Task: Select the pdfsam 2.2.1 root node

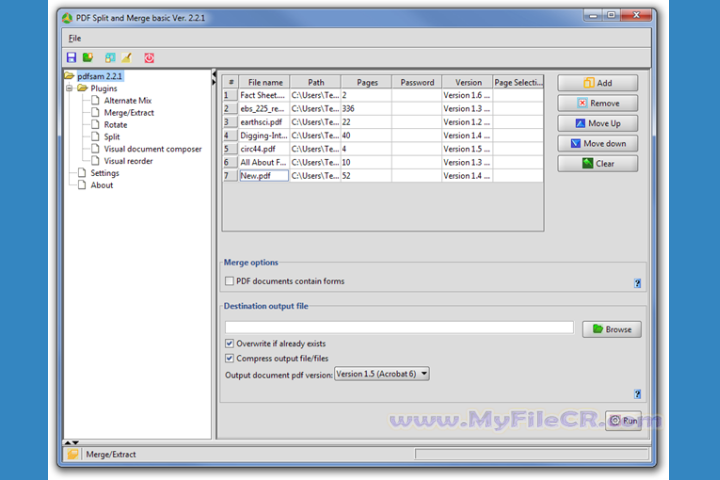Action: click(100, 76)
